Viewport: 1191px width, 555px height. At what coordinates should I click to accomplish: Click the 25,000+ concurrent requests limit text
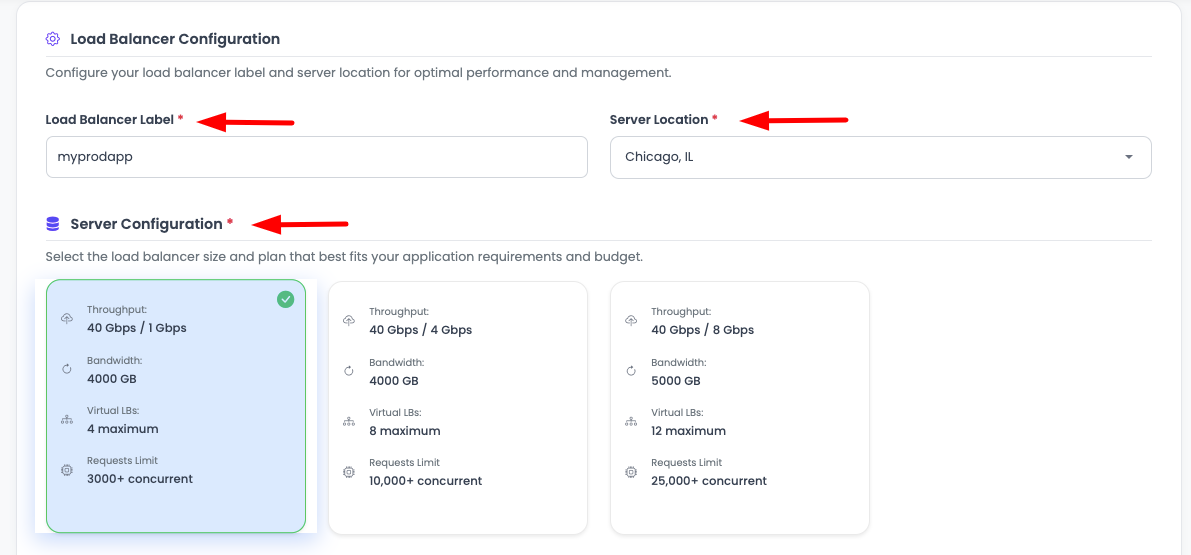pos(709,481)
